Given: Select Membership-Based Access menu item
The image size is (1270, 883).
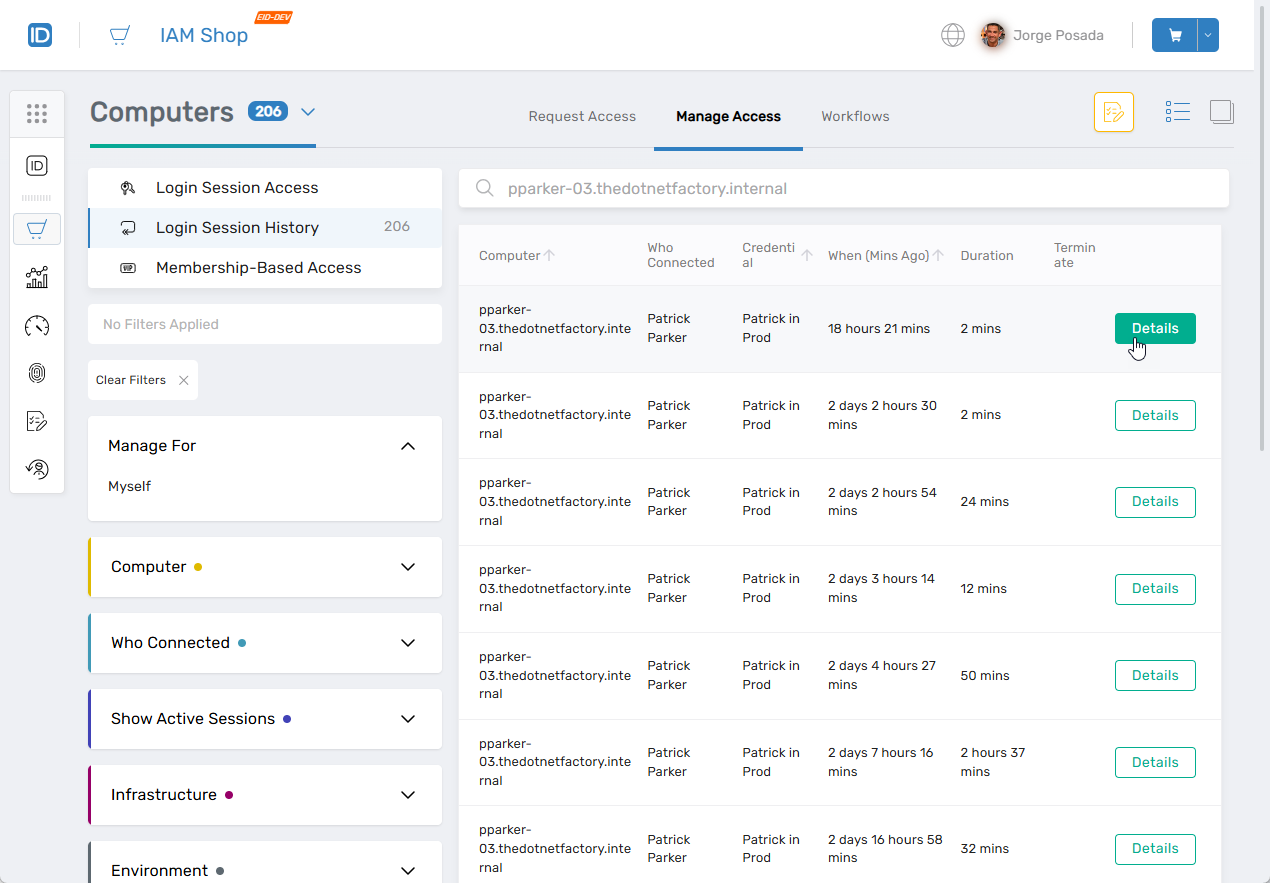Looking at the screenshot, I should (x=258, y=268).
